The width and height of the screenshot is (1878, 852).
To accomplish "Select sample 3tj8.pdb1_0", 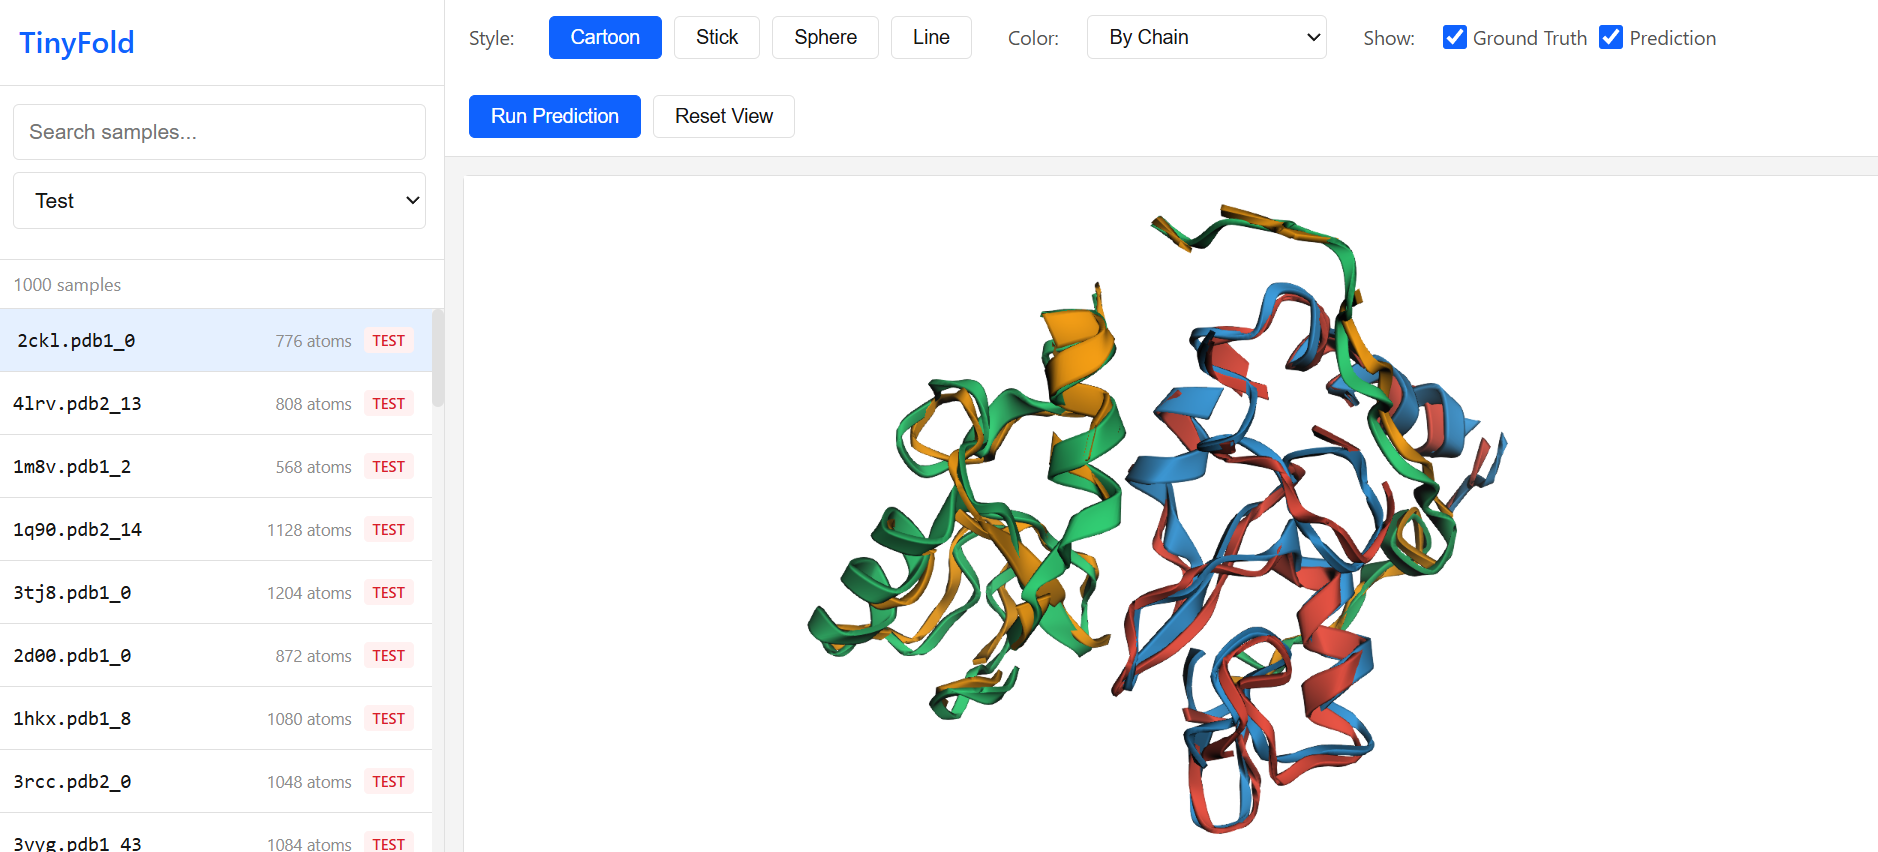I will [215, 593].
